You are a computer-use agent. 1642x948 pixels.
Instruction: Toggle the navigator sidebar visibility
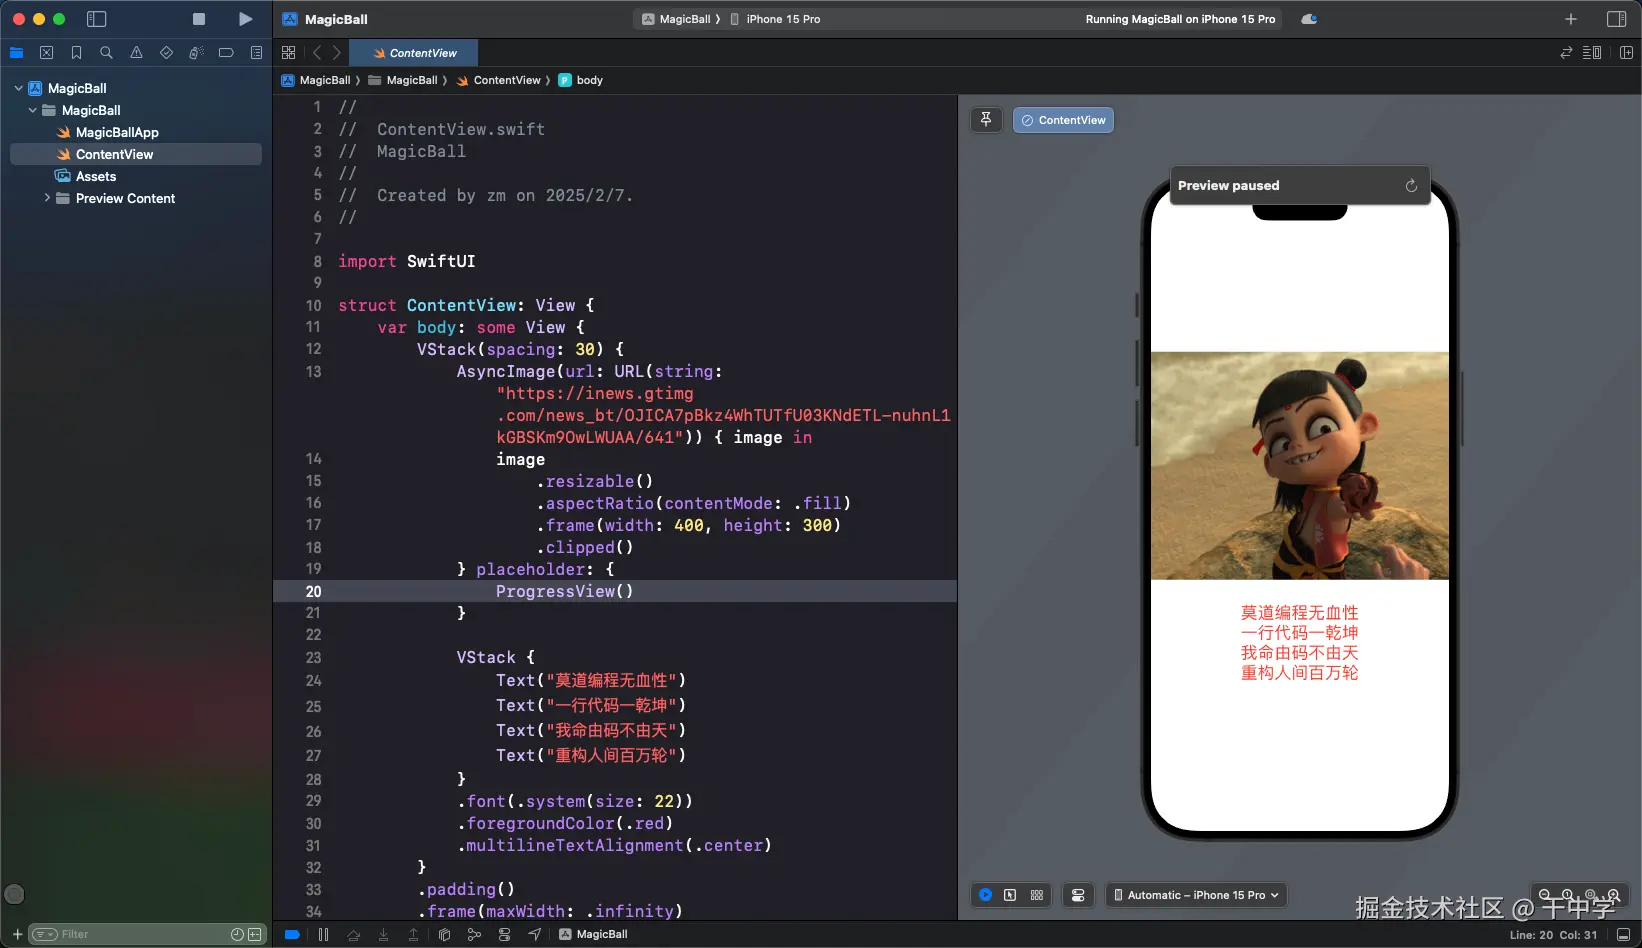point(97,19)
